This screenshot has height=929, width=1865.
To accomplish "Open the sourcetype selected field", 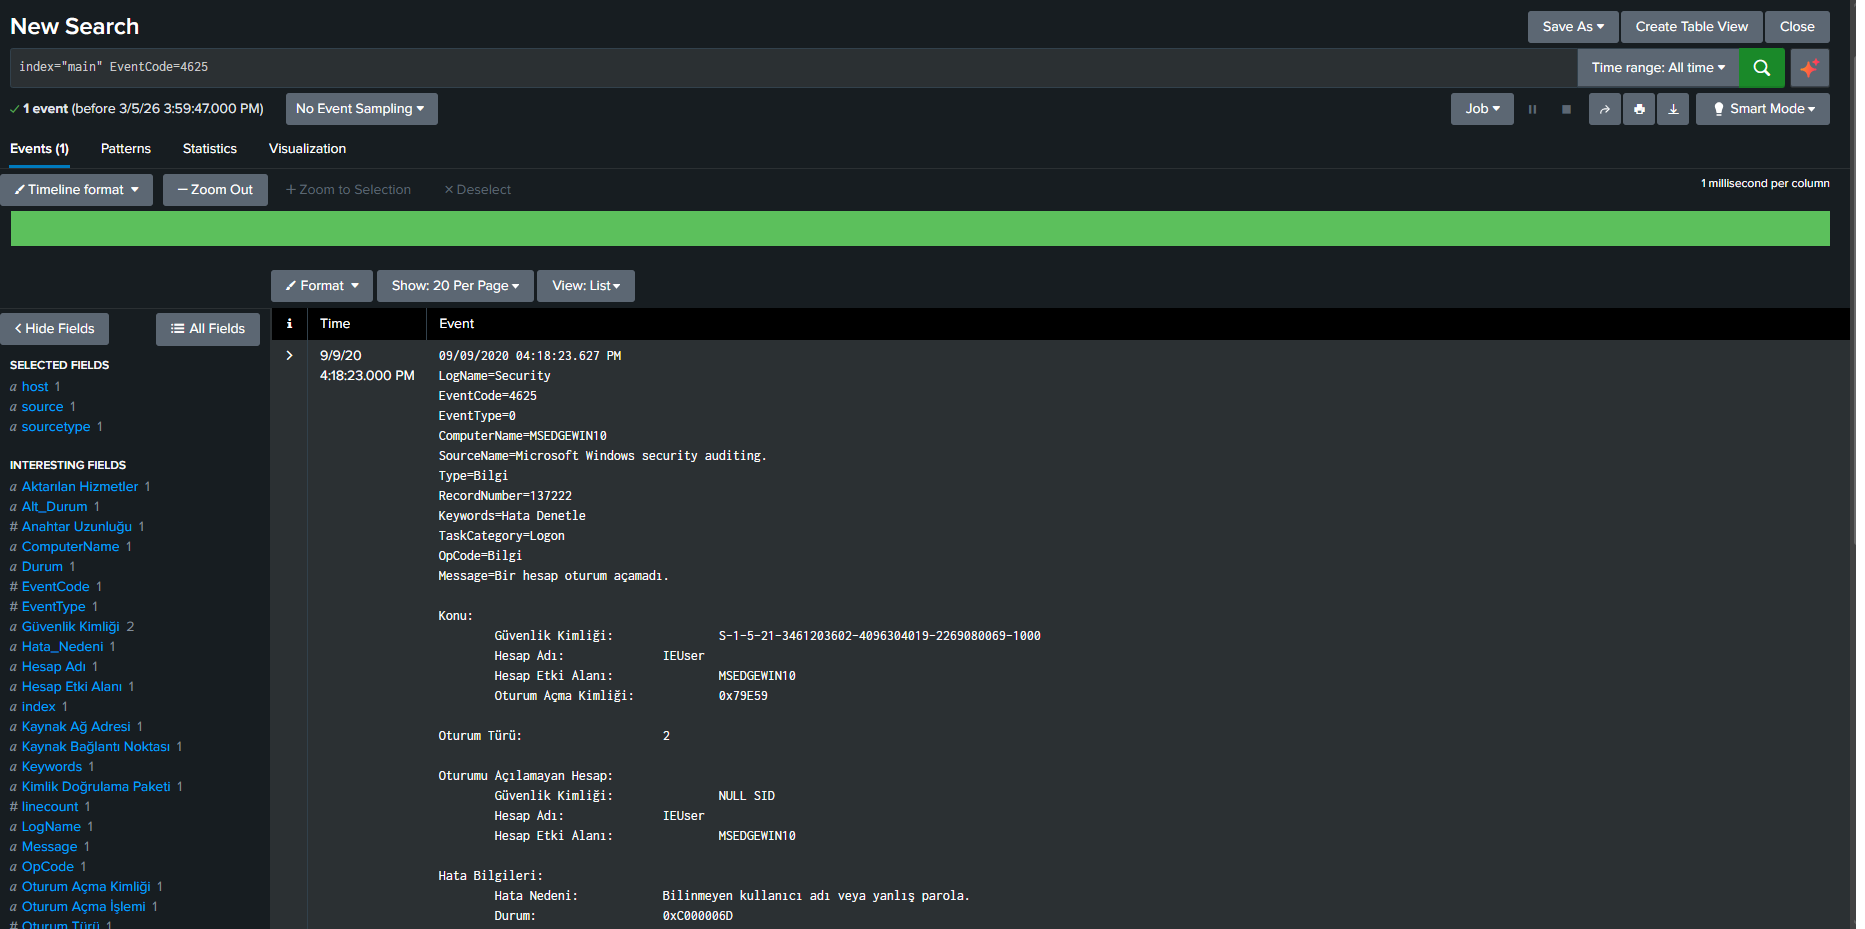I will (x=56, y=427).
